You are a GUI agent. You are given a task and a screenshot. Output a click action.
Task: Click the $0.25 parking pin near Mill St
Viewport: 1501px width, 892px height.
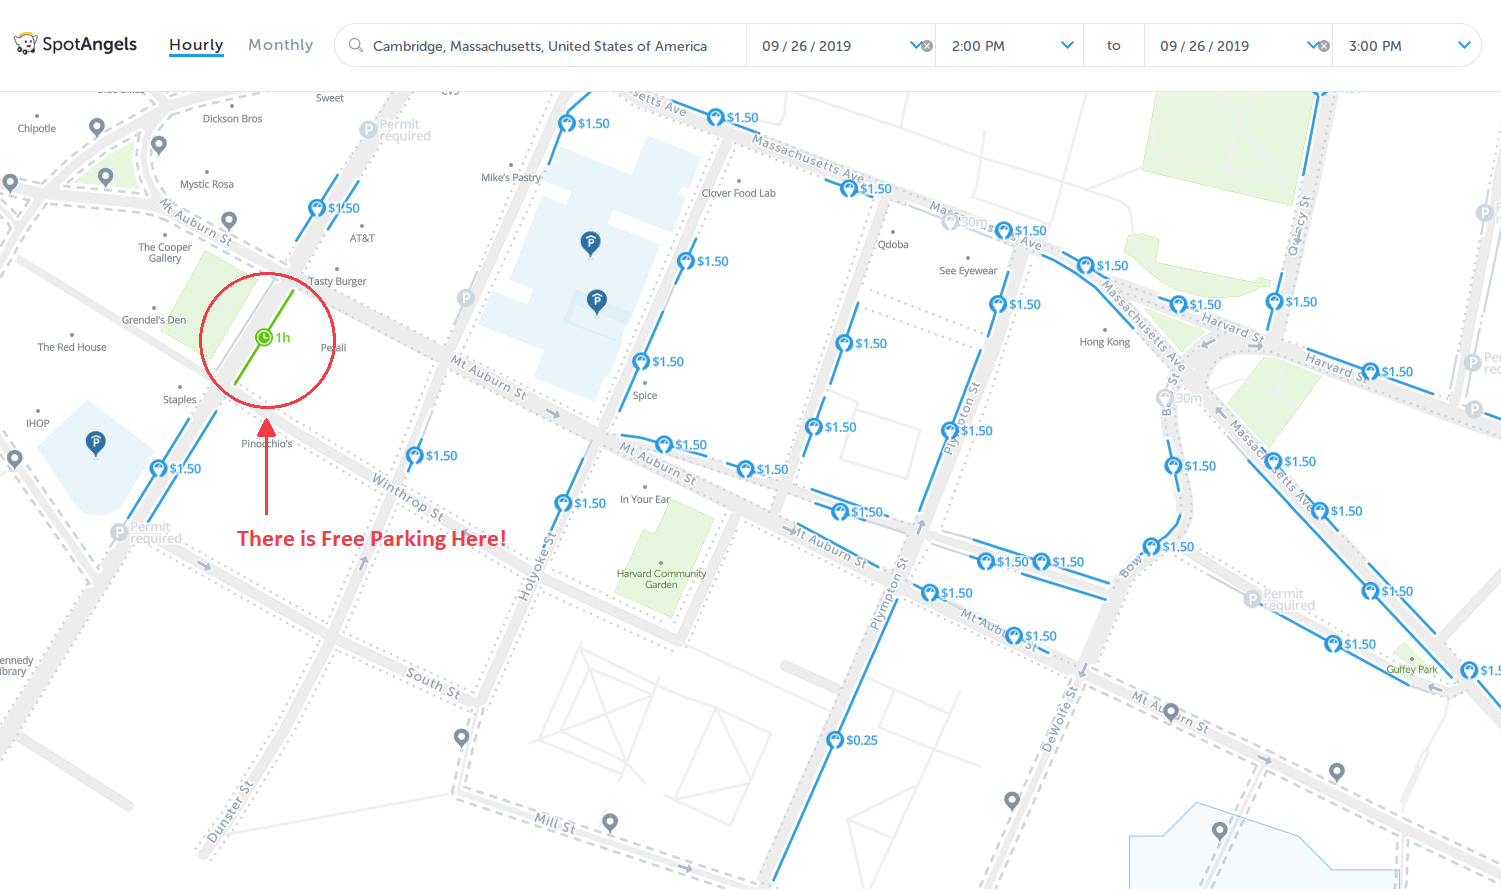tap(836, 740)
